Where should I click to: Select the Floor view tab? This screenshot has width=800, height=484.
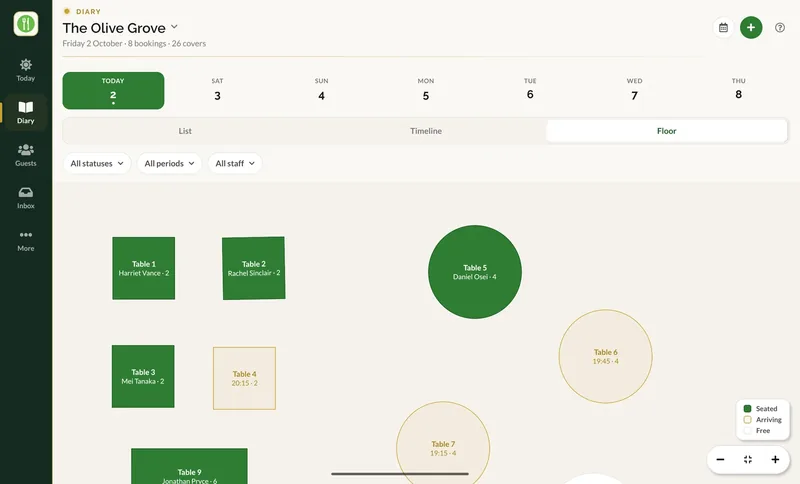666,131
